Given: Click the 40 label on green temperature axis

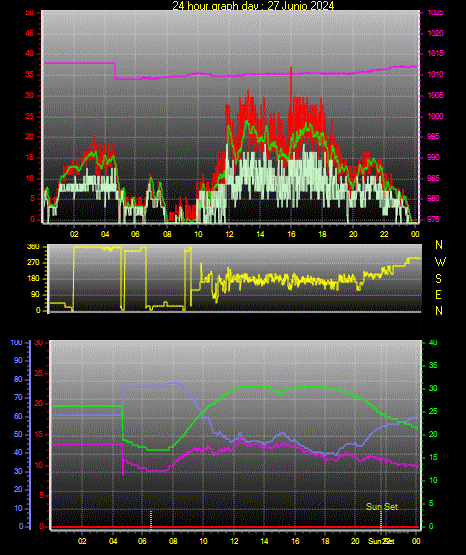Looking at the screenshot, I should [433, 342].
